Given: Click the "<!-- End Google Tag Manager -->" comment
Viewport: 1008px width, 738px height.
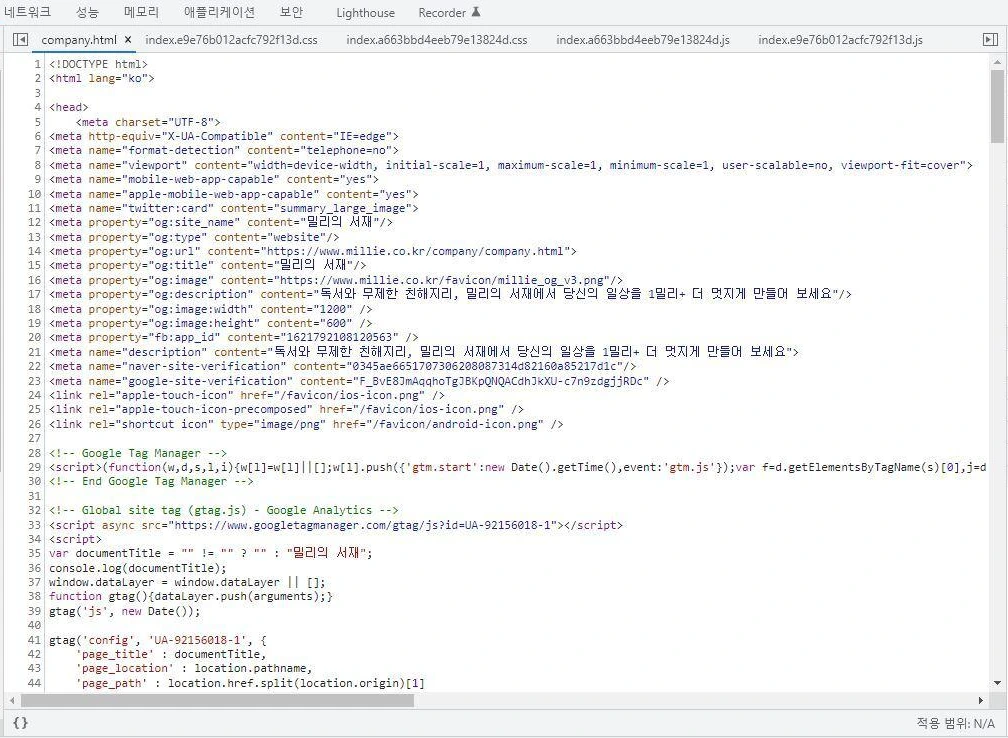Looking at the screenshot, I should click(151, 482).
